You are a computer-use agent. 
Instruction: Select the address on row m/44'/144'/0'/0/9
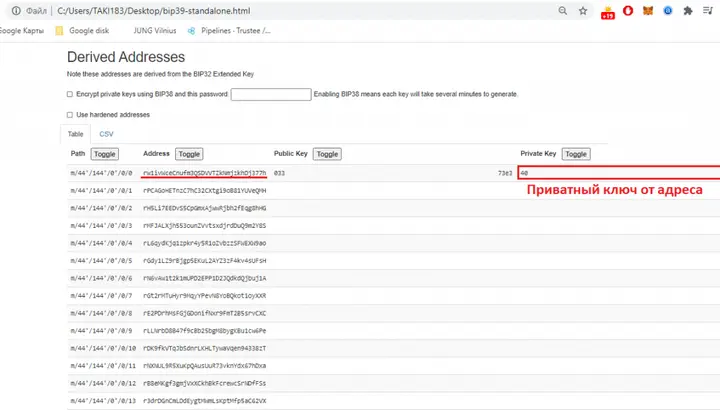coord(204,331)
